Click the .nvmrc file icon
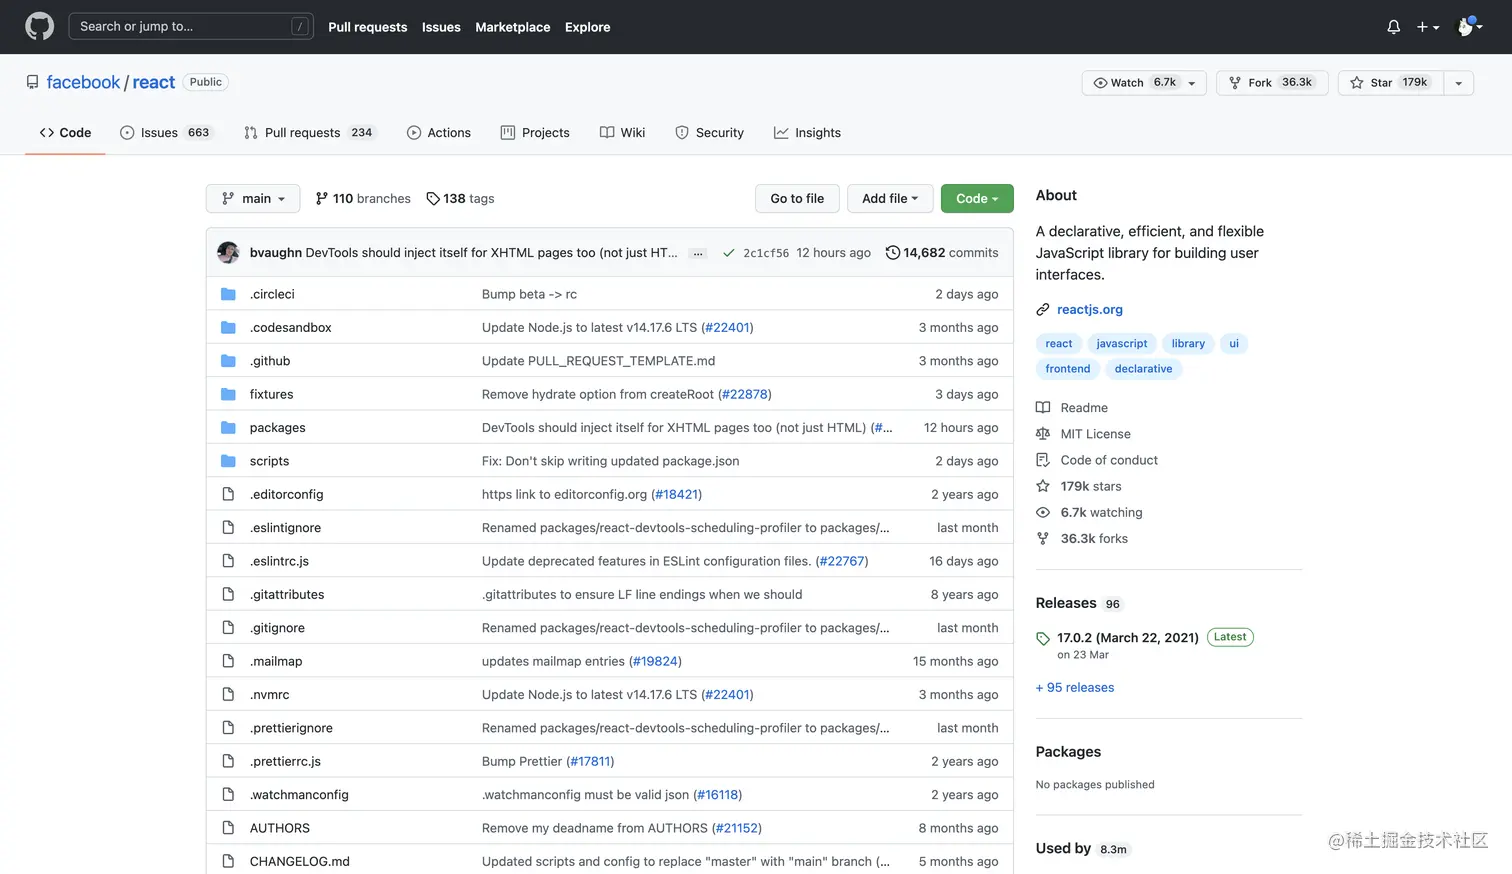The height and width of the screenshot is (874, 1512). [228, 694]
